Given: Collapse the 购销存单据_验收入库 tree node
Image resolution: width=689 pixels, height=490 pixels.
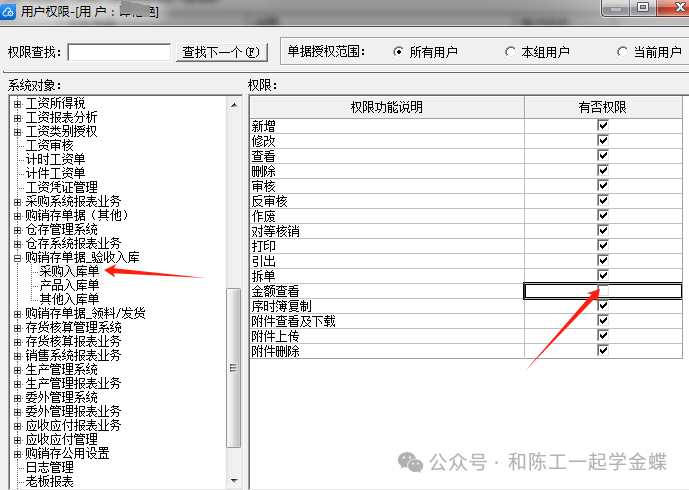Looking at the screenshot, I should 17,257.
